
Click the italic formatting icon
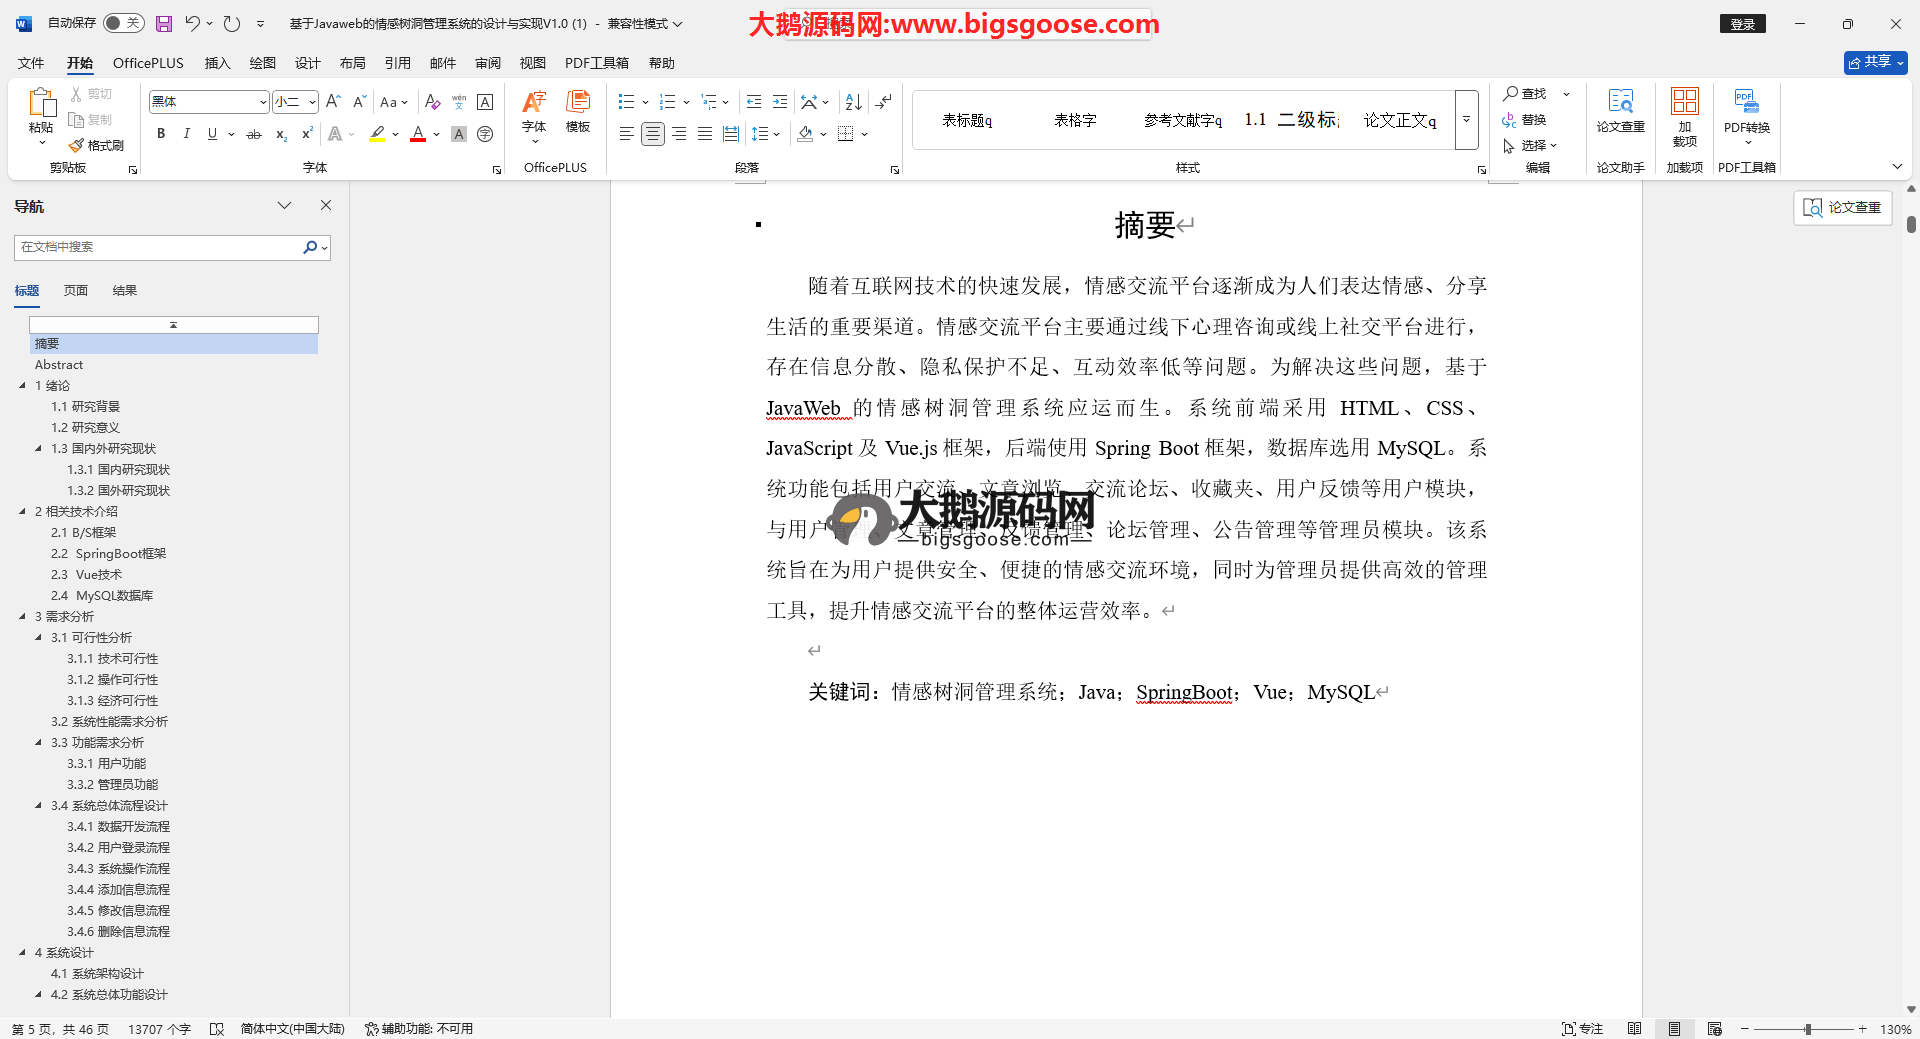(x=186, y=134)
